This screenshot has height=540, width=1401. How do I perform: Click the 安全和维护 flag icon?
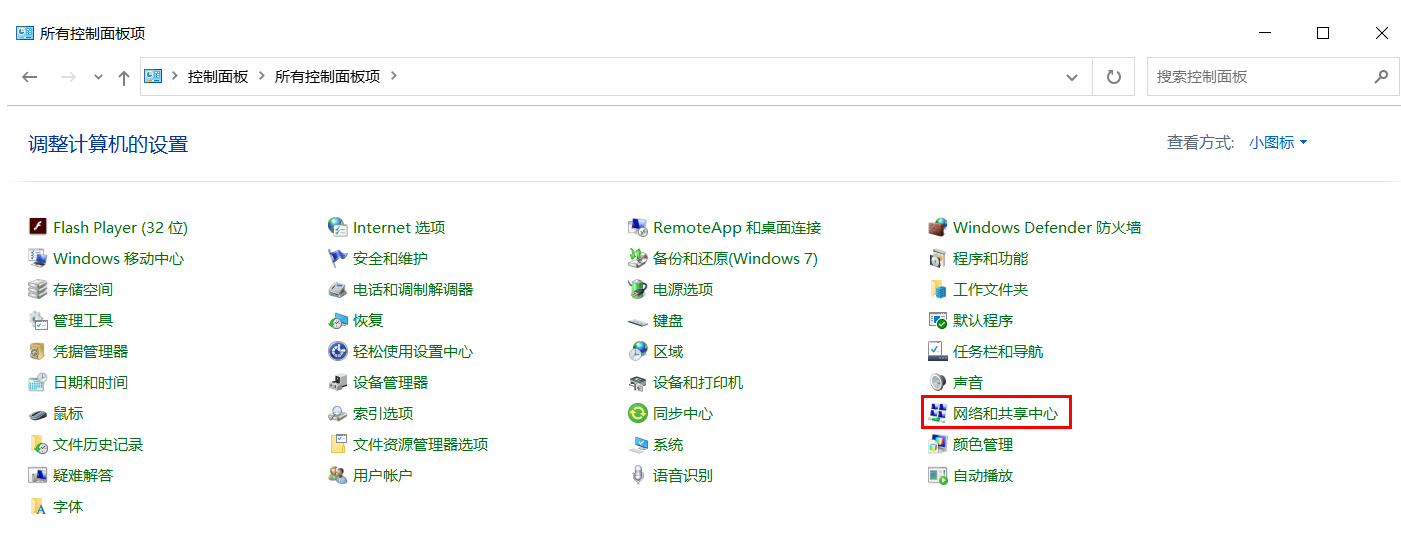(338, 258)
